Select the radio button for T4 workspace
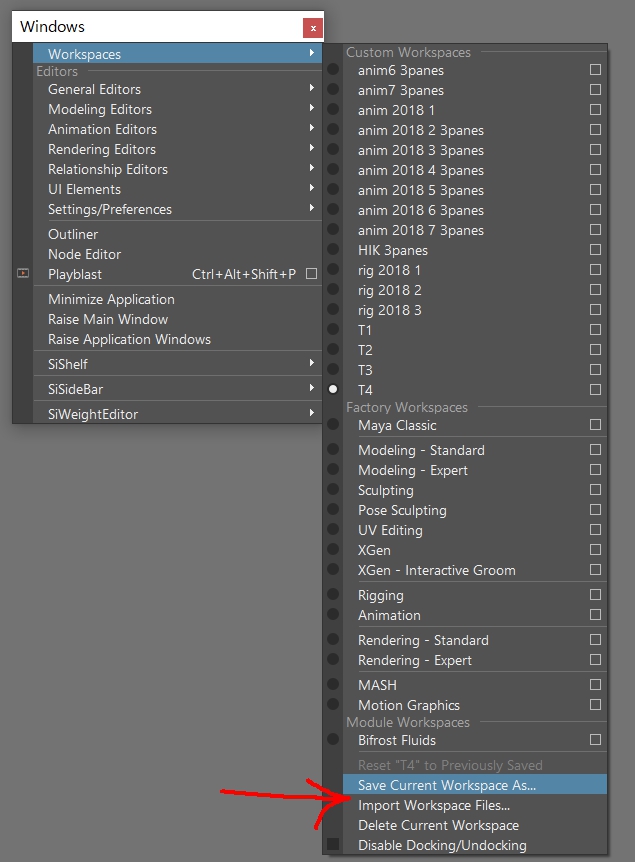Screen dimensions: 635x862 click(x=333, y=389)
